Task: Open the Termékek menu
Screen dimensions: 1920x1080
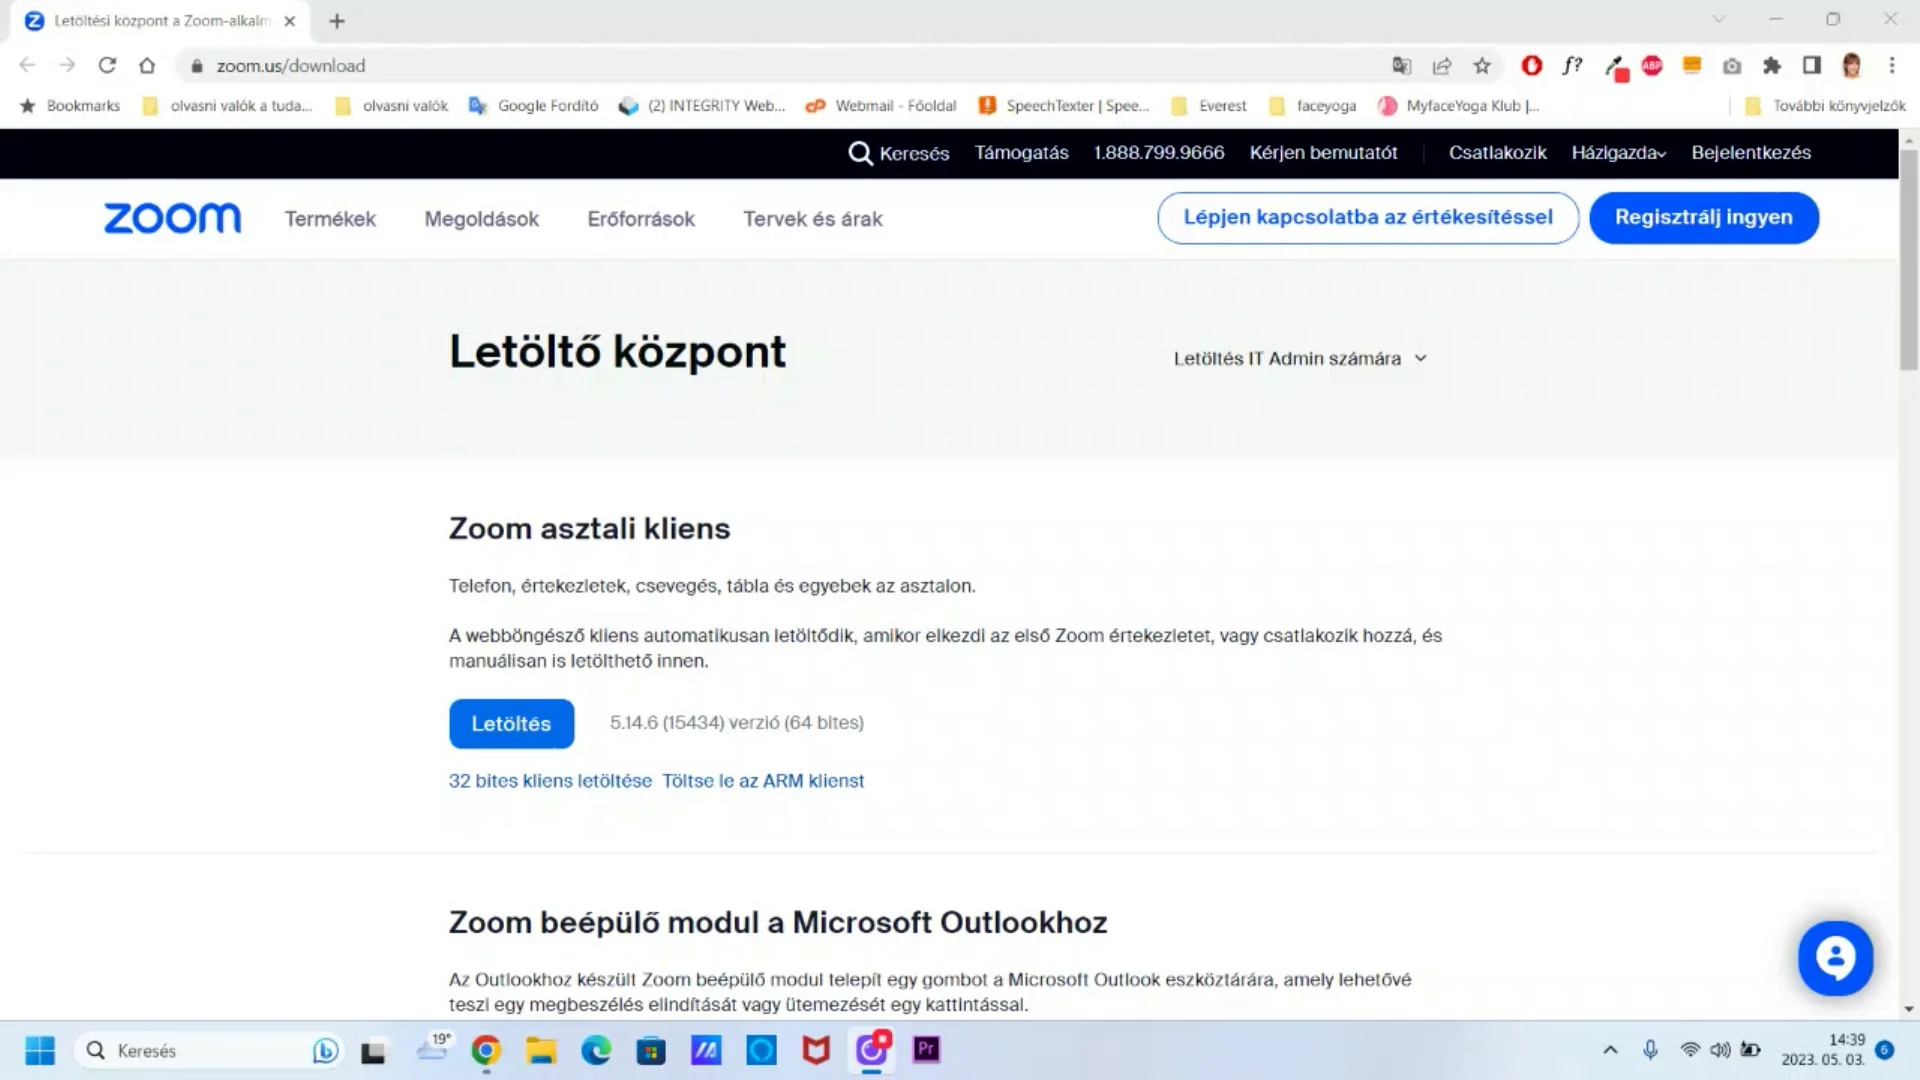Action: point(330,219)
